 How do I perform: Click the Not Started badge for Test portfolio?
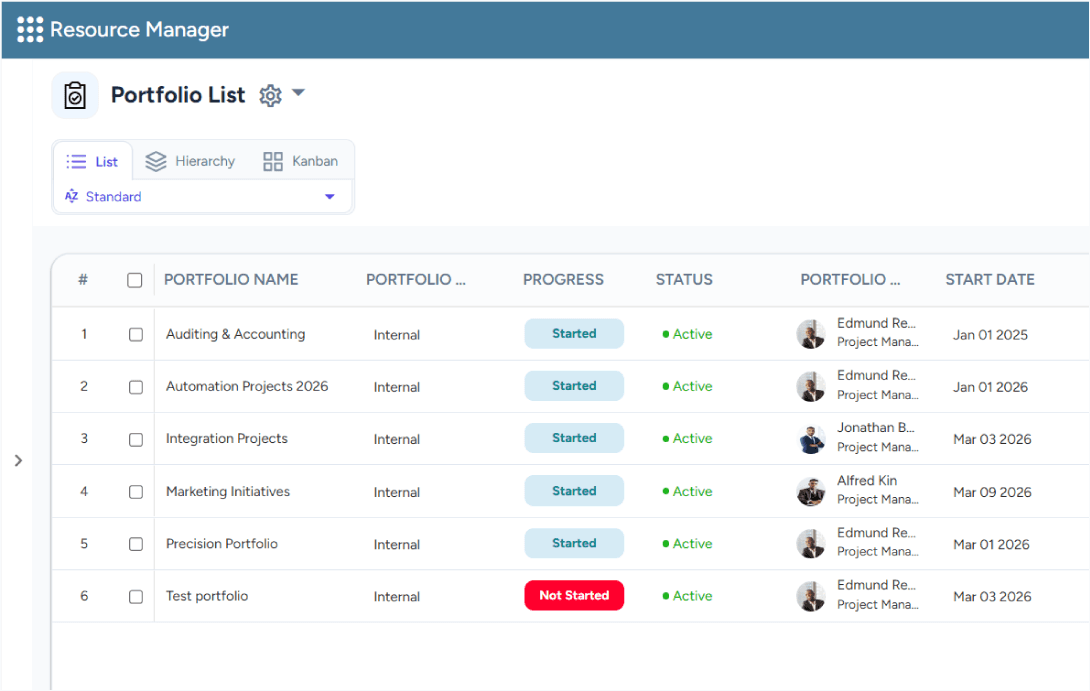tap(574, 596)
